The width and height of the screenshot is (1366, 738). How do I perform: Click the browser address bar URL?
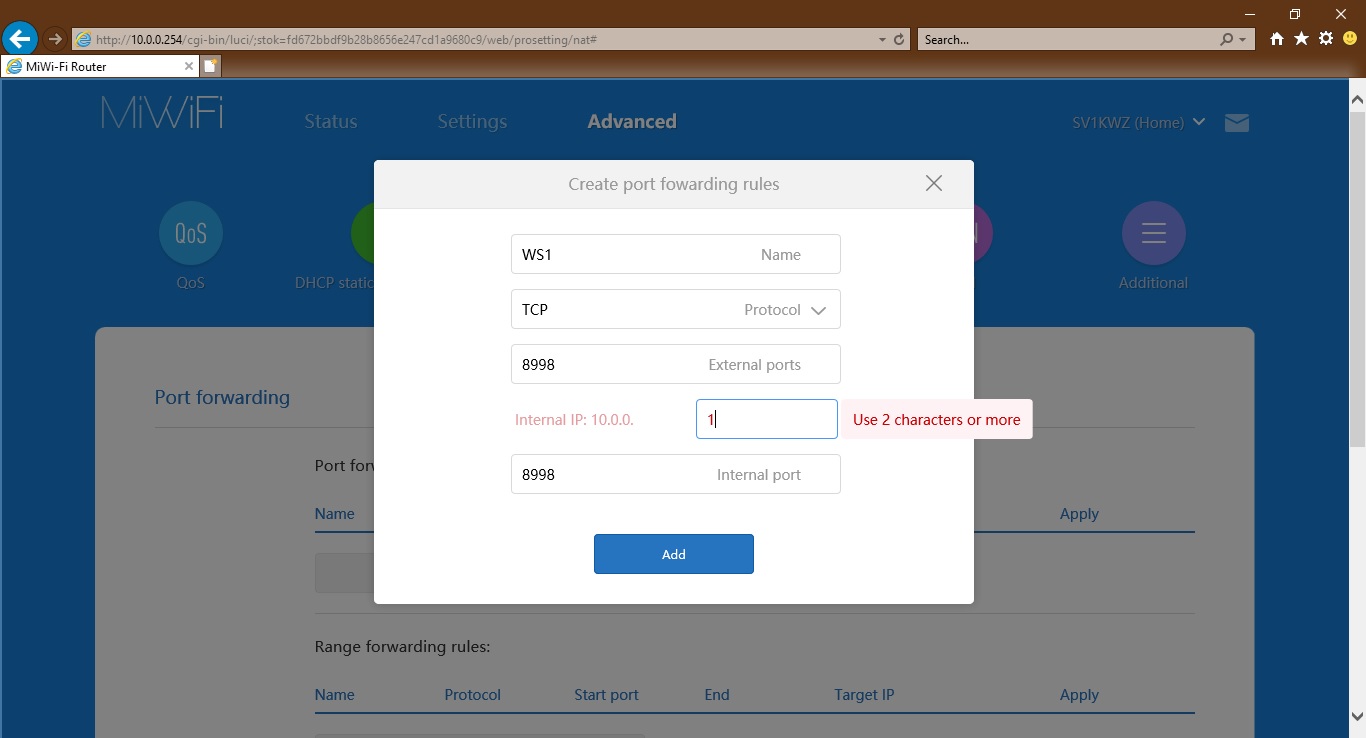click(x=475, y=40)
